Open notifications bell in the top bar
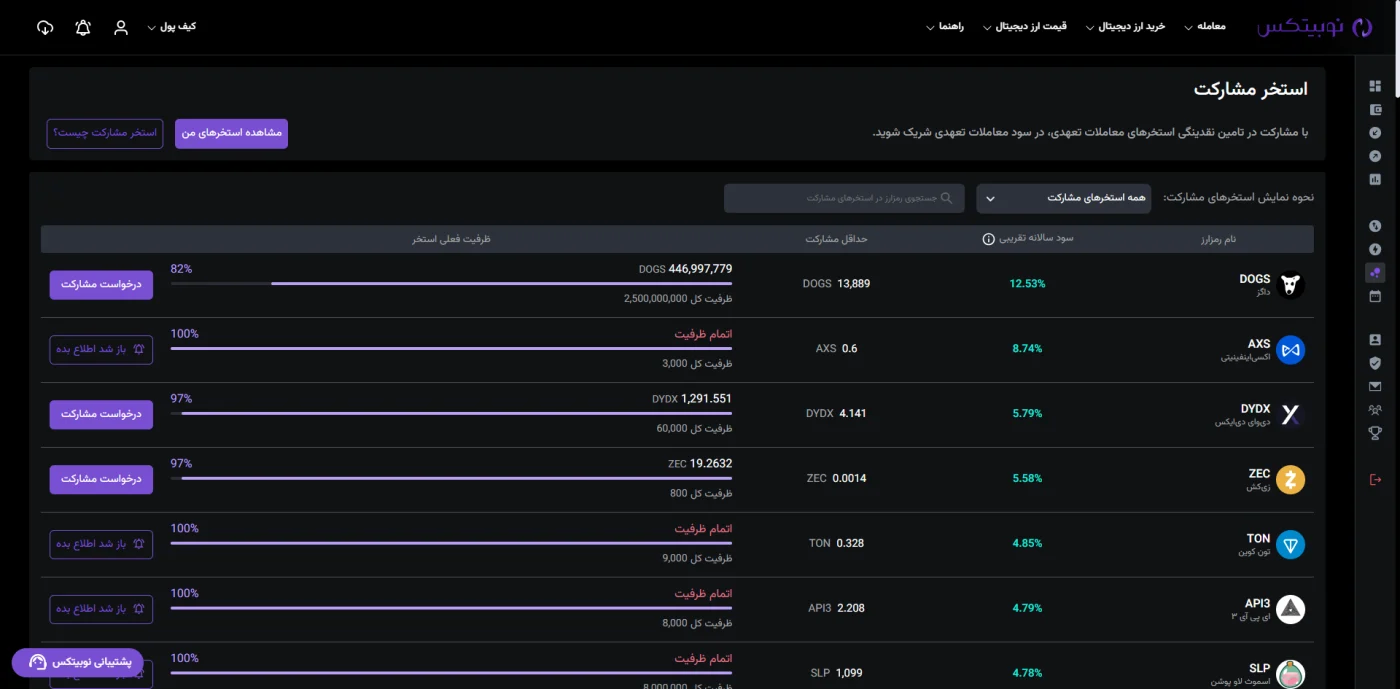1400x689 pixels. [x=83, y=27]
